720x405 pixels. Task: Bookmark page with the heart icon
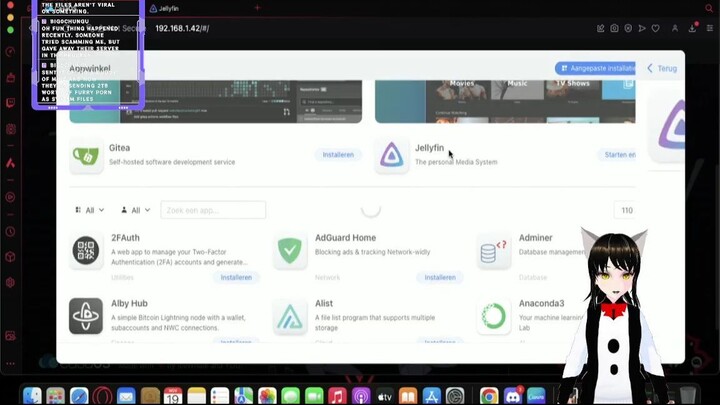[x=656, y=28]
